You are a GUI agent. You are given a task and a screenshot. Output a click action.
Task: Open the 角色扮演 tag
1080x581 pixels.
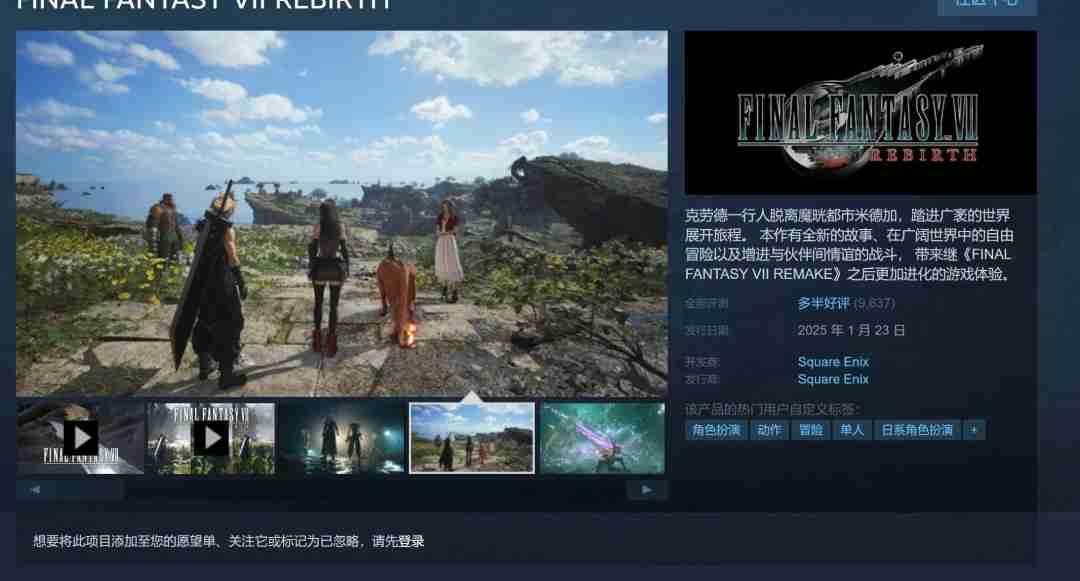(x=717, y=430)
